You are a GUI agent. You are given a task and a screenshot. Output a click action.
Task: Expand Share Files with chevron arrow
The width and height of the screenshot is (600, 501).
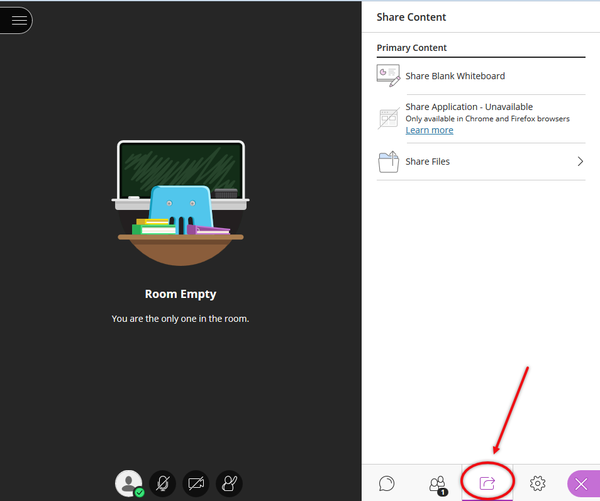coord(580,161)
